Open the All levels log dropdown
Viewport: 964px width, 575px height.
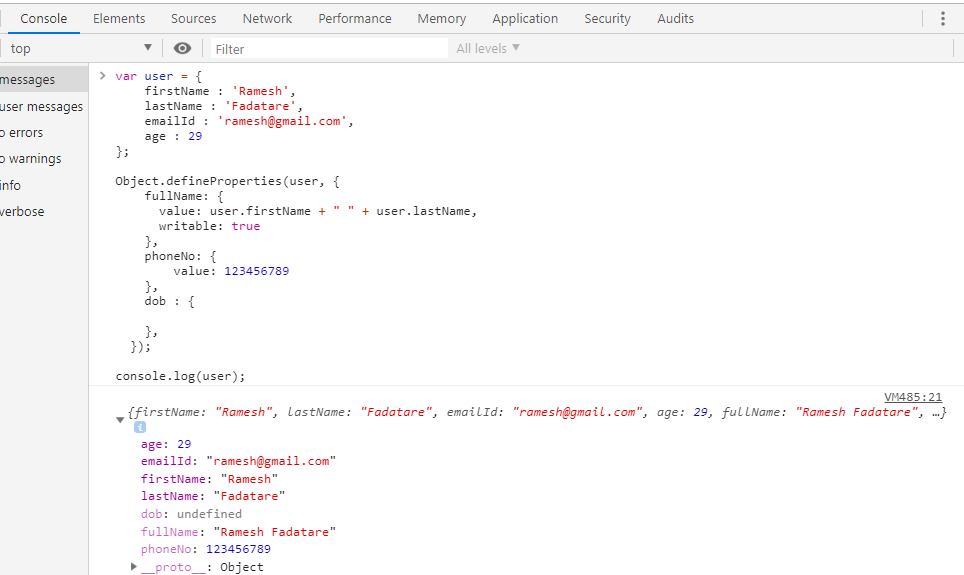coord(488,48)
